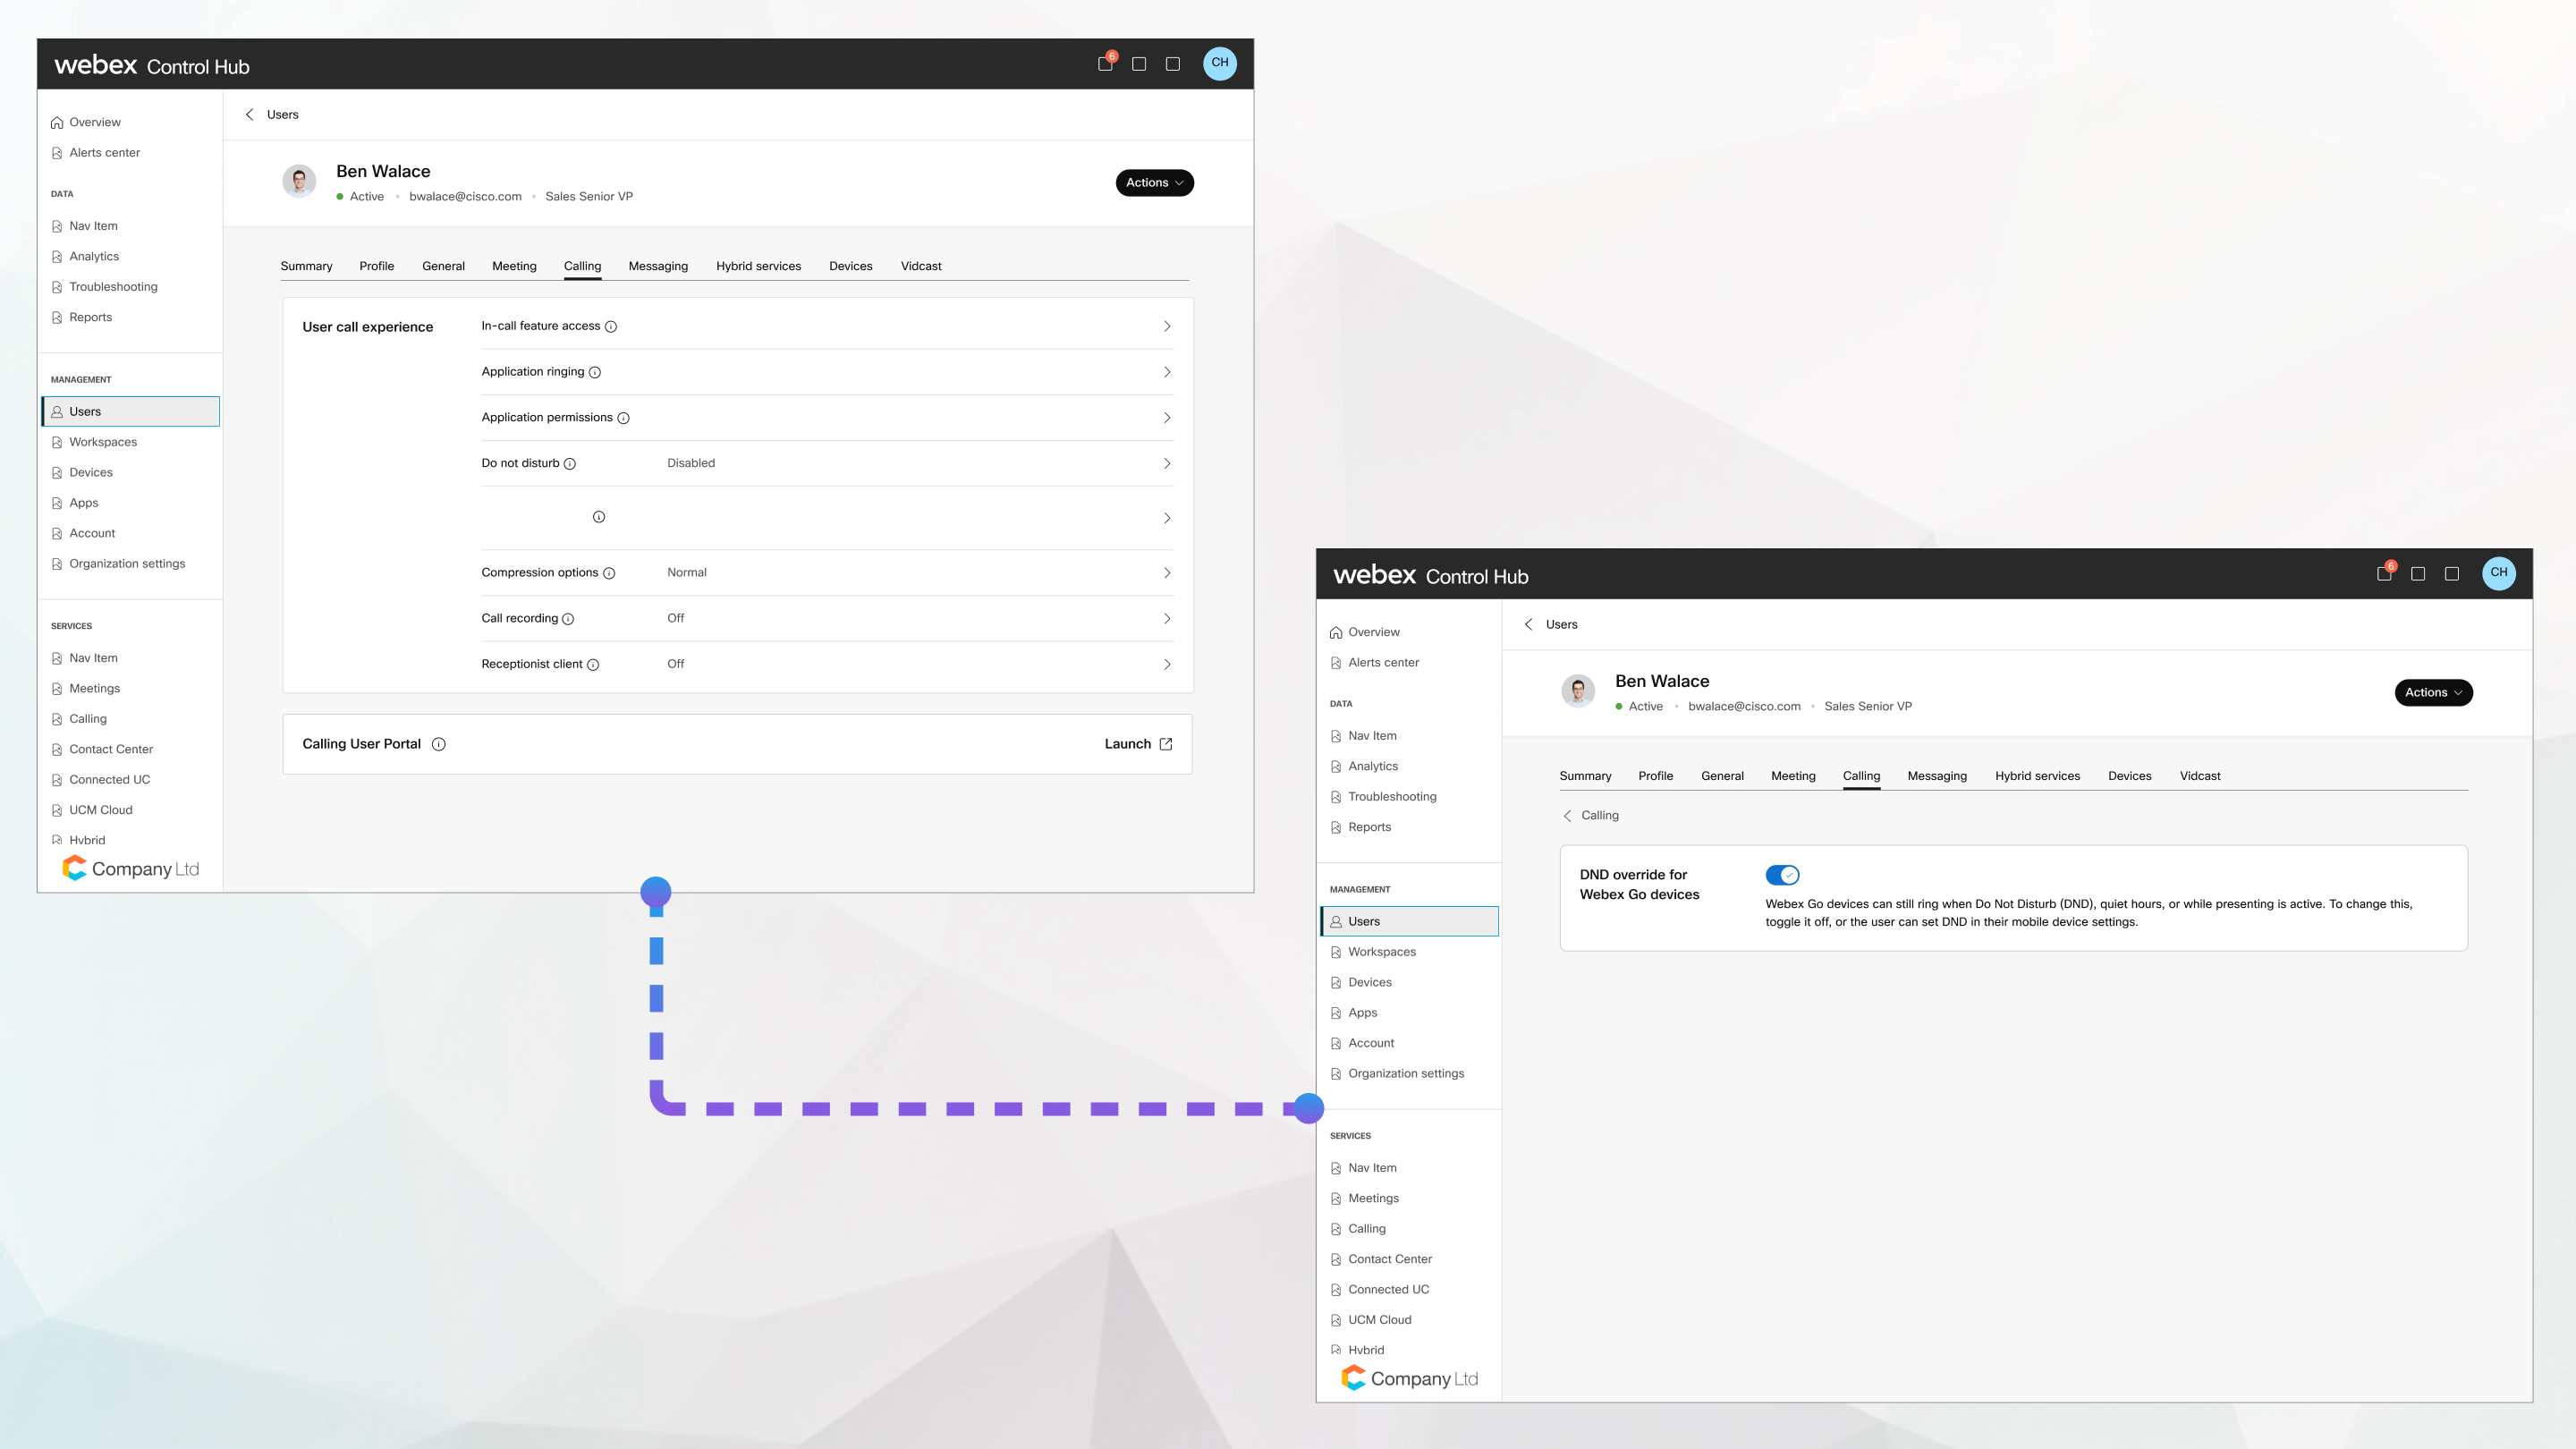The image size is (2576, 1449).
Task: Click CH avatar in left window header
Action: 1220,63
